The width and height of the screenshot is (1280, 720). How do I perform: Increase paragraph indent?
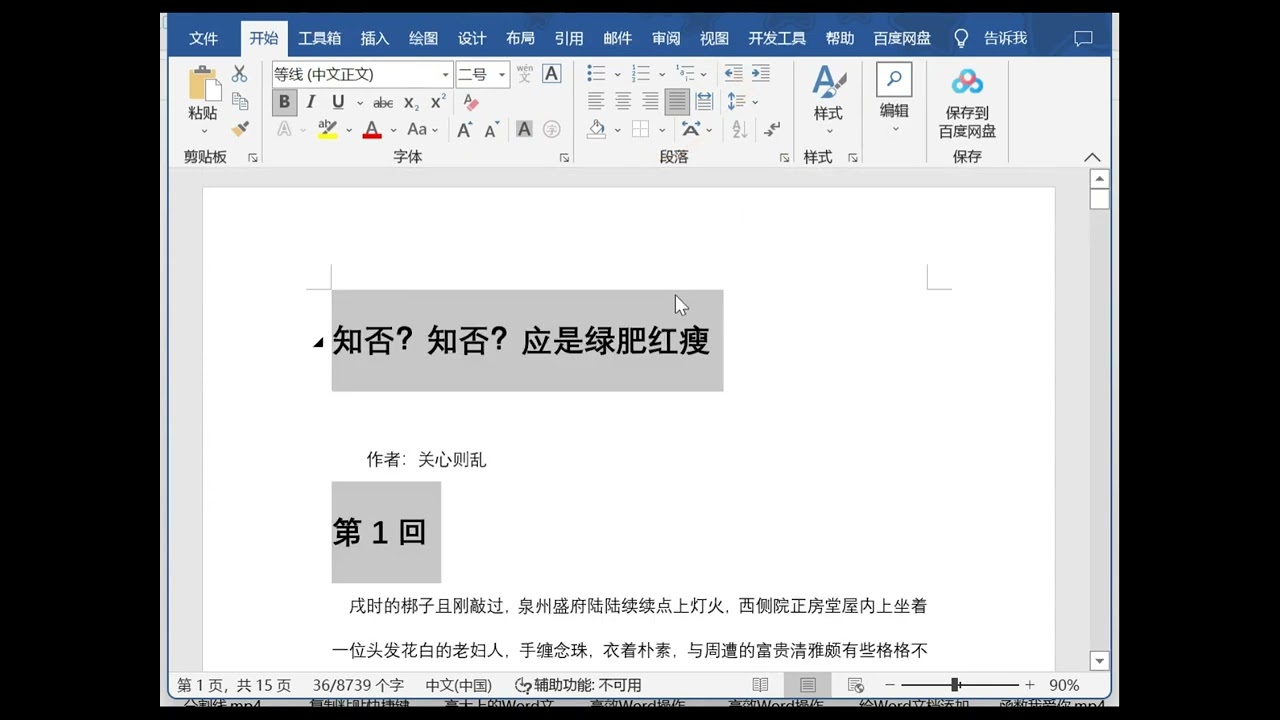[761, 74]
